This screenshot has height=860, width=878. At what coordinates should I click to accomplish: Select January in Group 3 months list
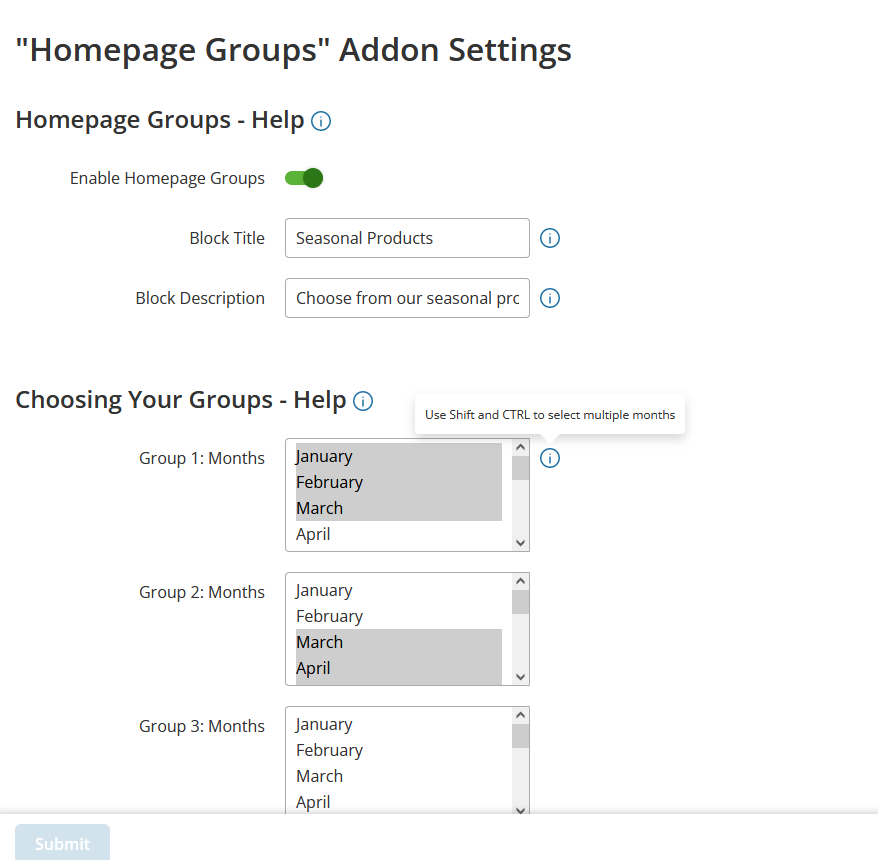(x=398, y=724)
